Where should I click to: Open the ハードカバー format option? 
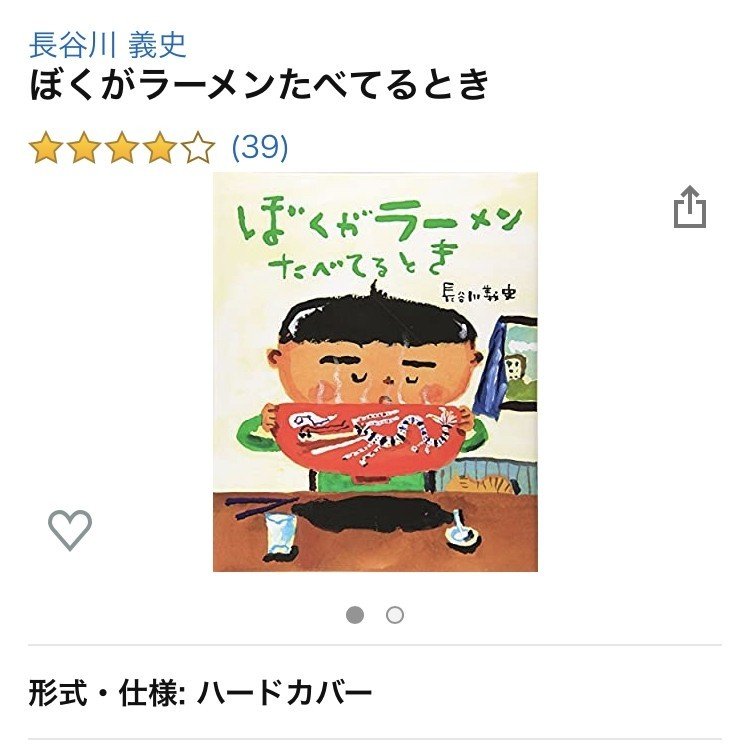[284, 693]
